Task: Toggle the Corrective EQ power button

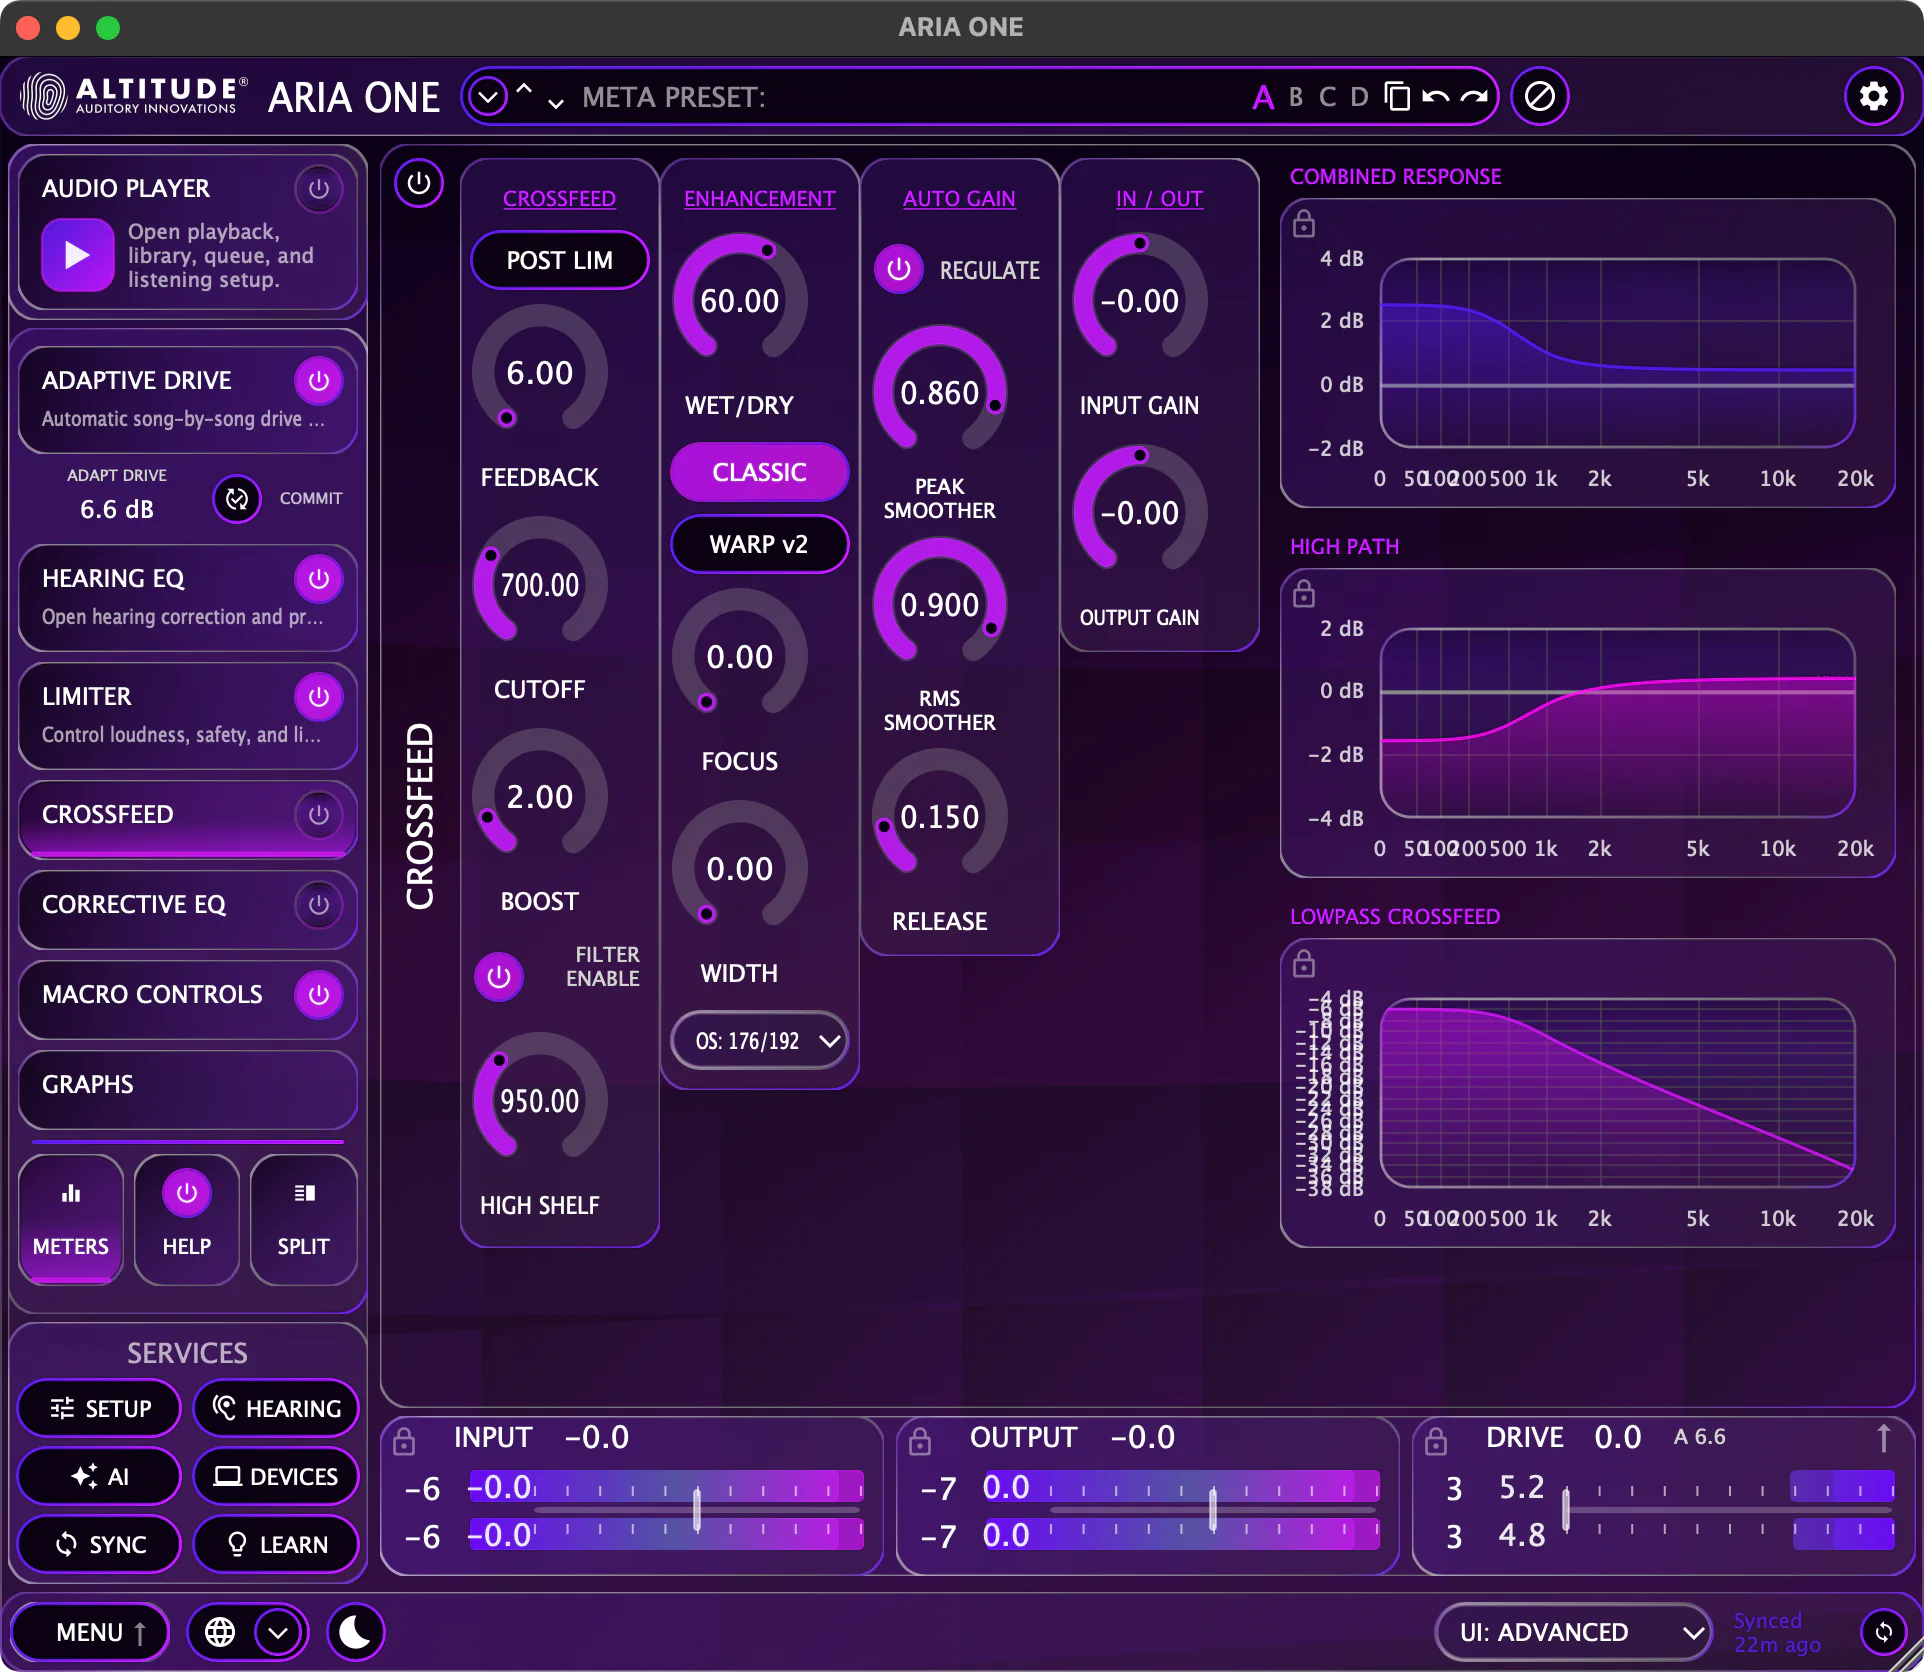Action: [x=319, y=905]
